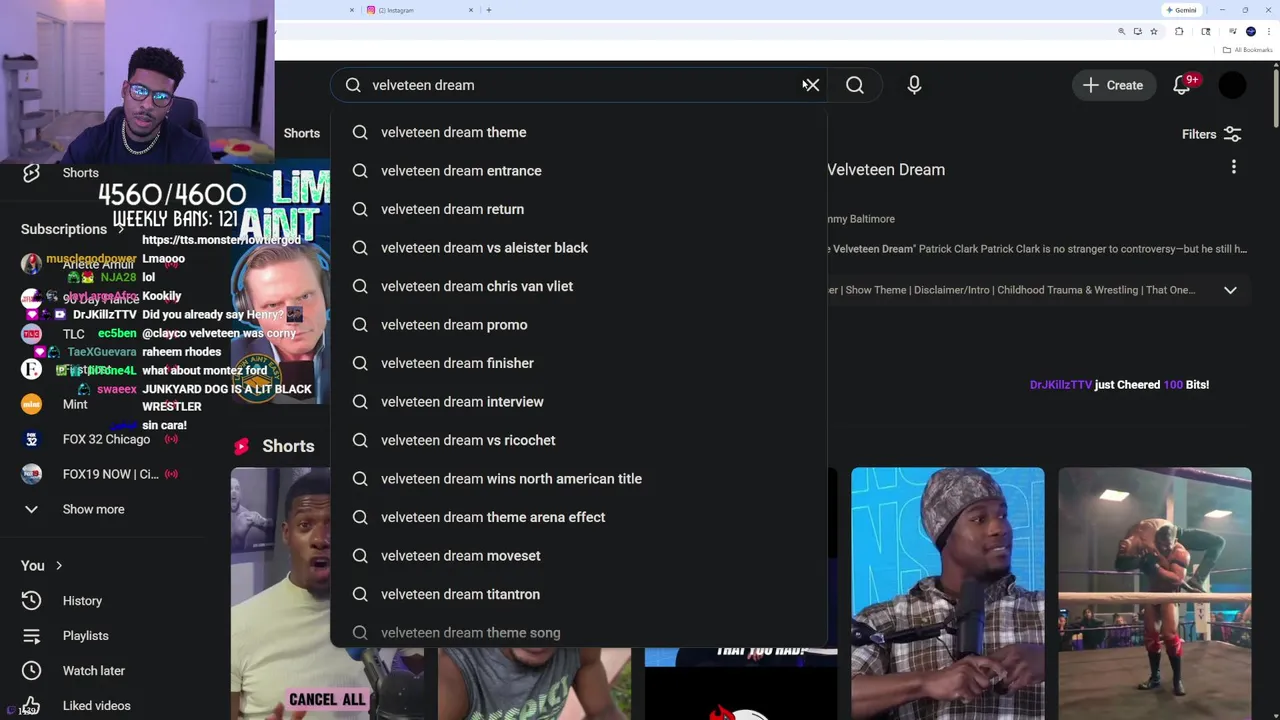1280x720 pixels.
Task: Open the Mint channel avatar
Action: [31, 404]
